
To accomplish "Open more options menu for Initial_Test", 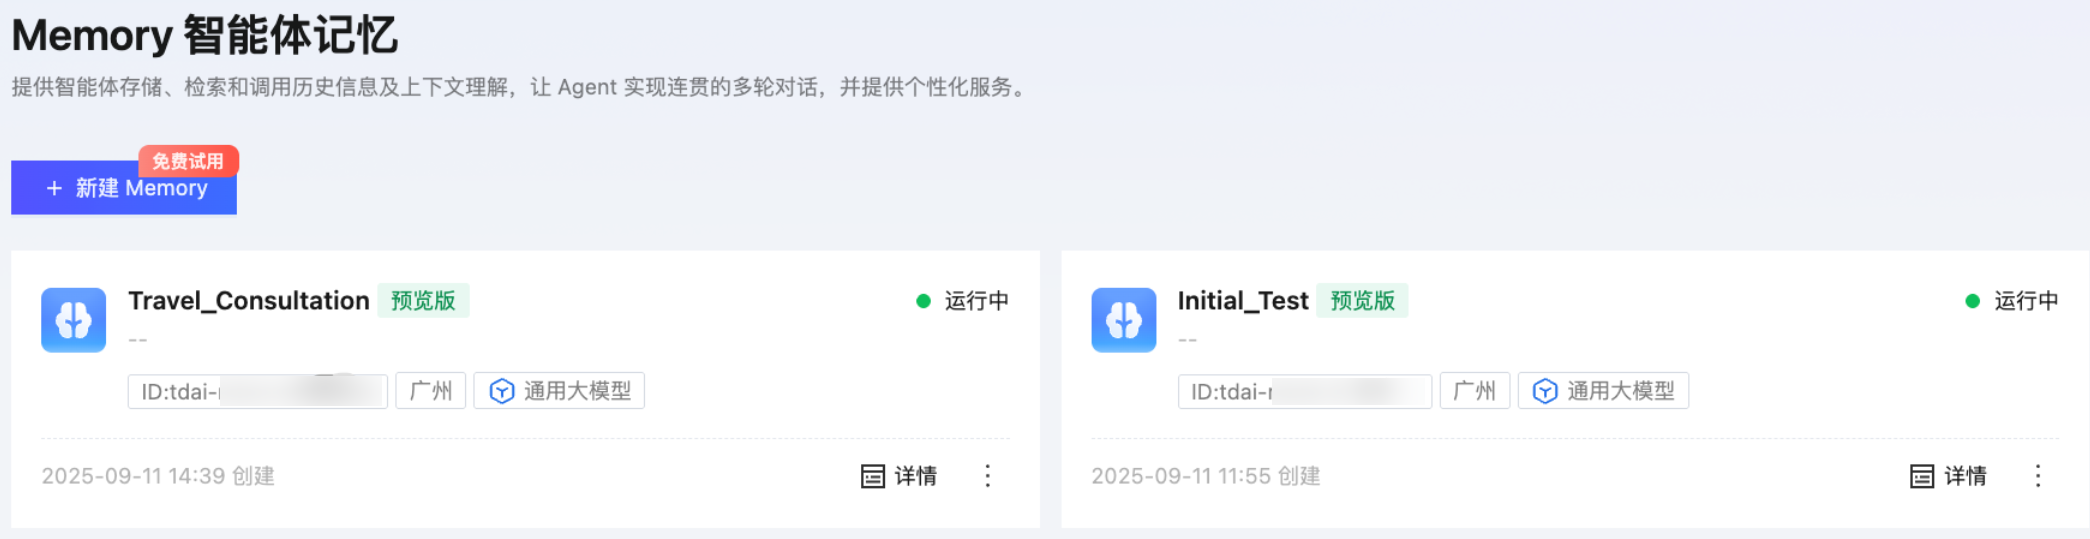I will pos(2037,476).
